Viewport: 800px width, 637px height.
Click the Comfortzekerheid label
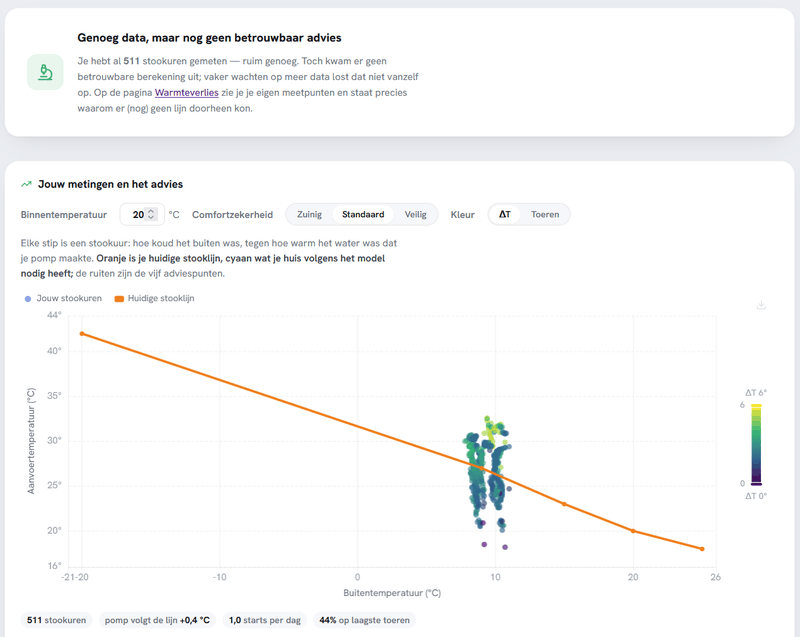232,215
